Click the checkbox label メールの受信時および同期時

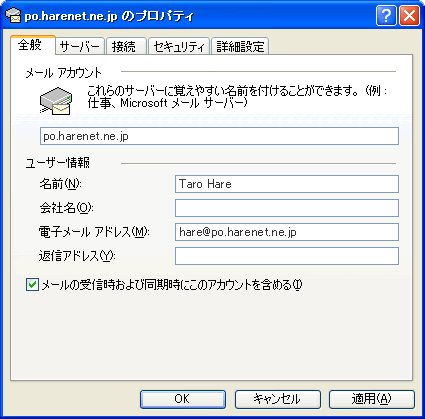[172, 285]
